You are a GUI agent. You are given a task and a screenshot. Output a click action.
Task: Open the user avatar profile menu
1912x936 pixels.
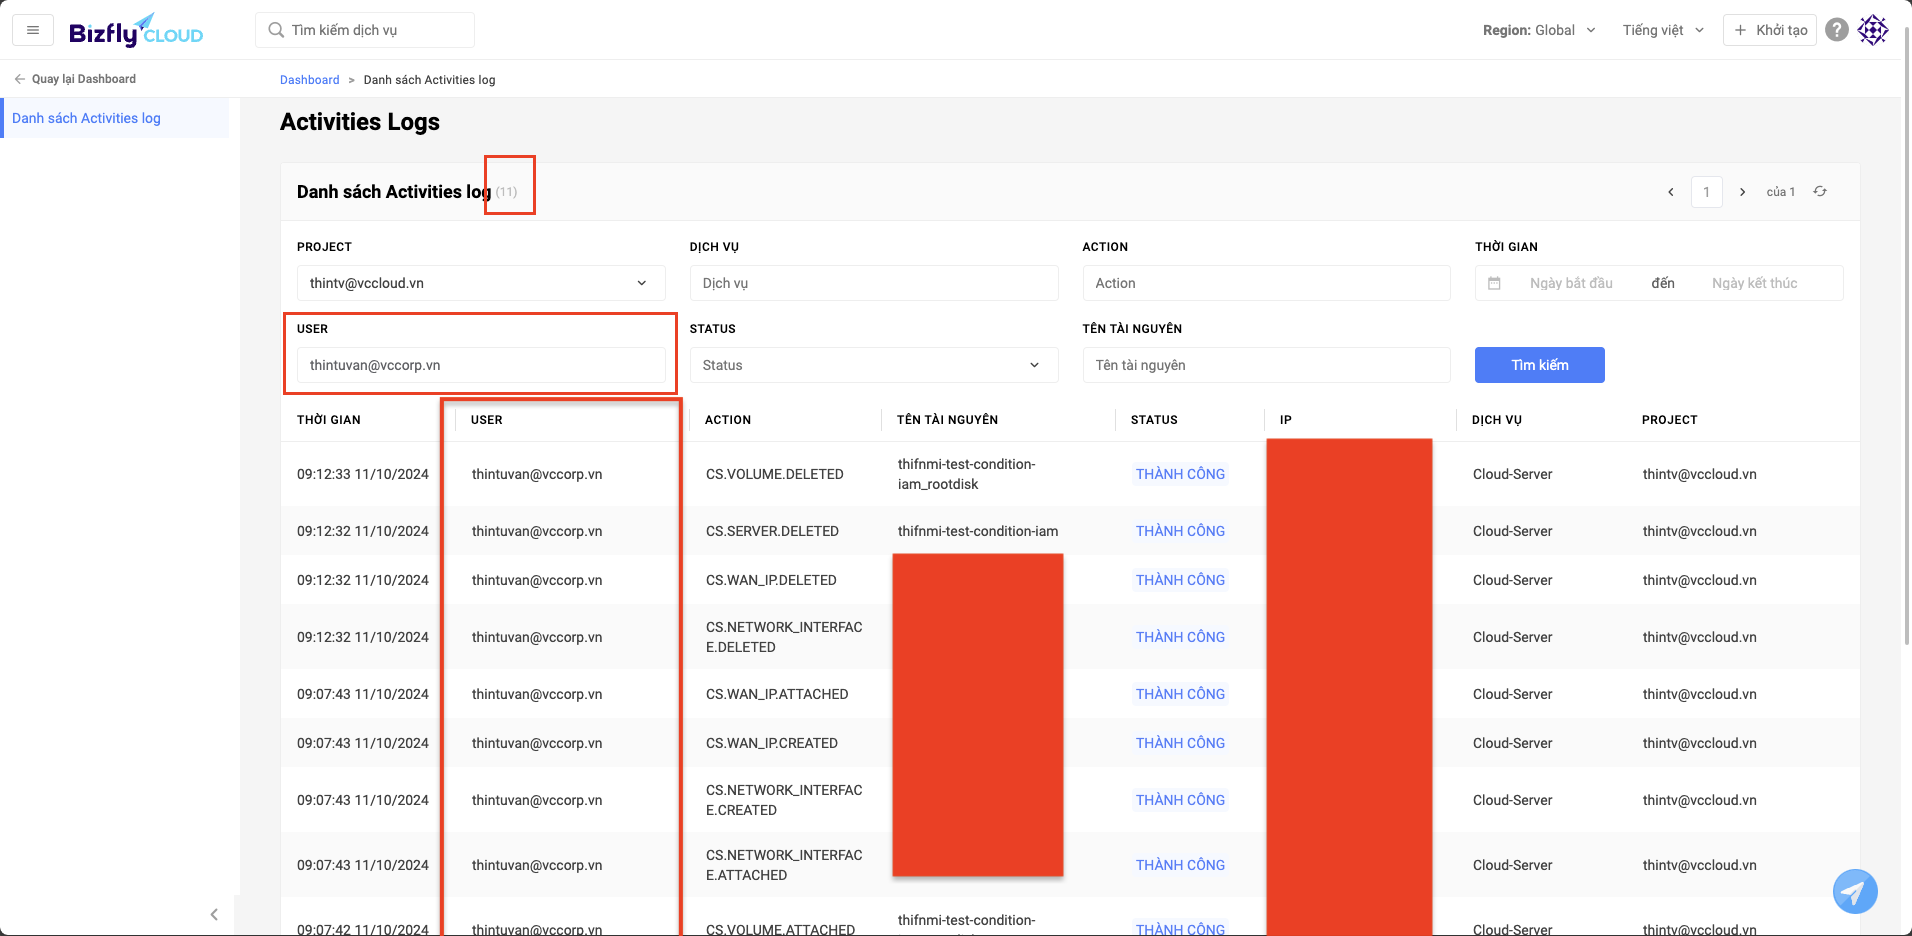(x=1873, y=30)
